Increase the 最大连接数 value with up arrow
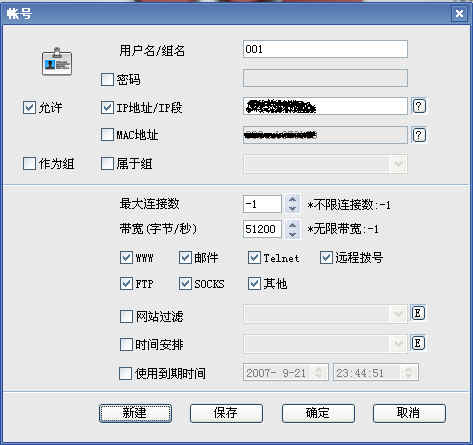 click(x=292, y=199)
